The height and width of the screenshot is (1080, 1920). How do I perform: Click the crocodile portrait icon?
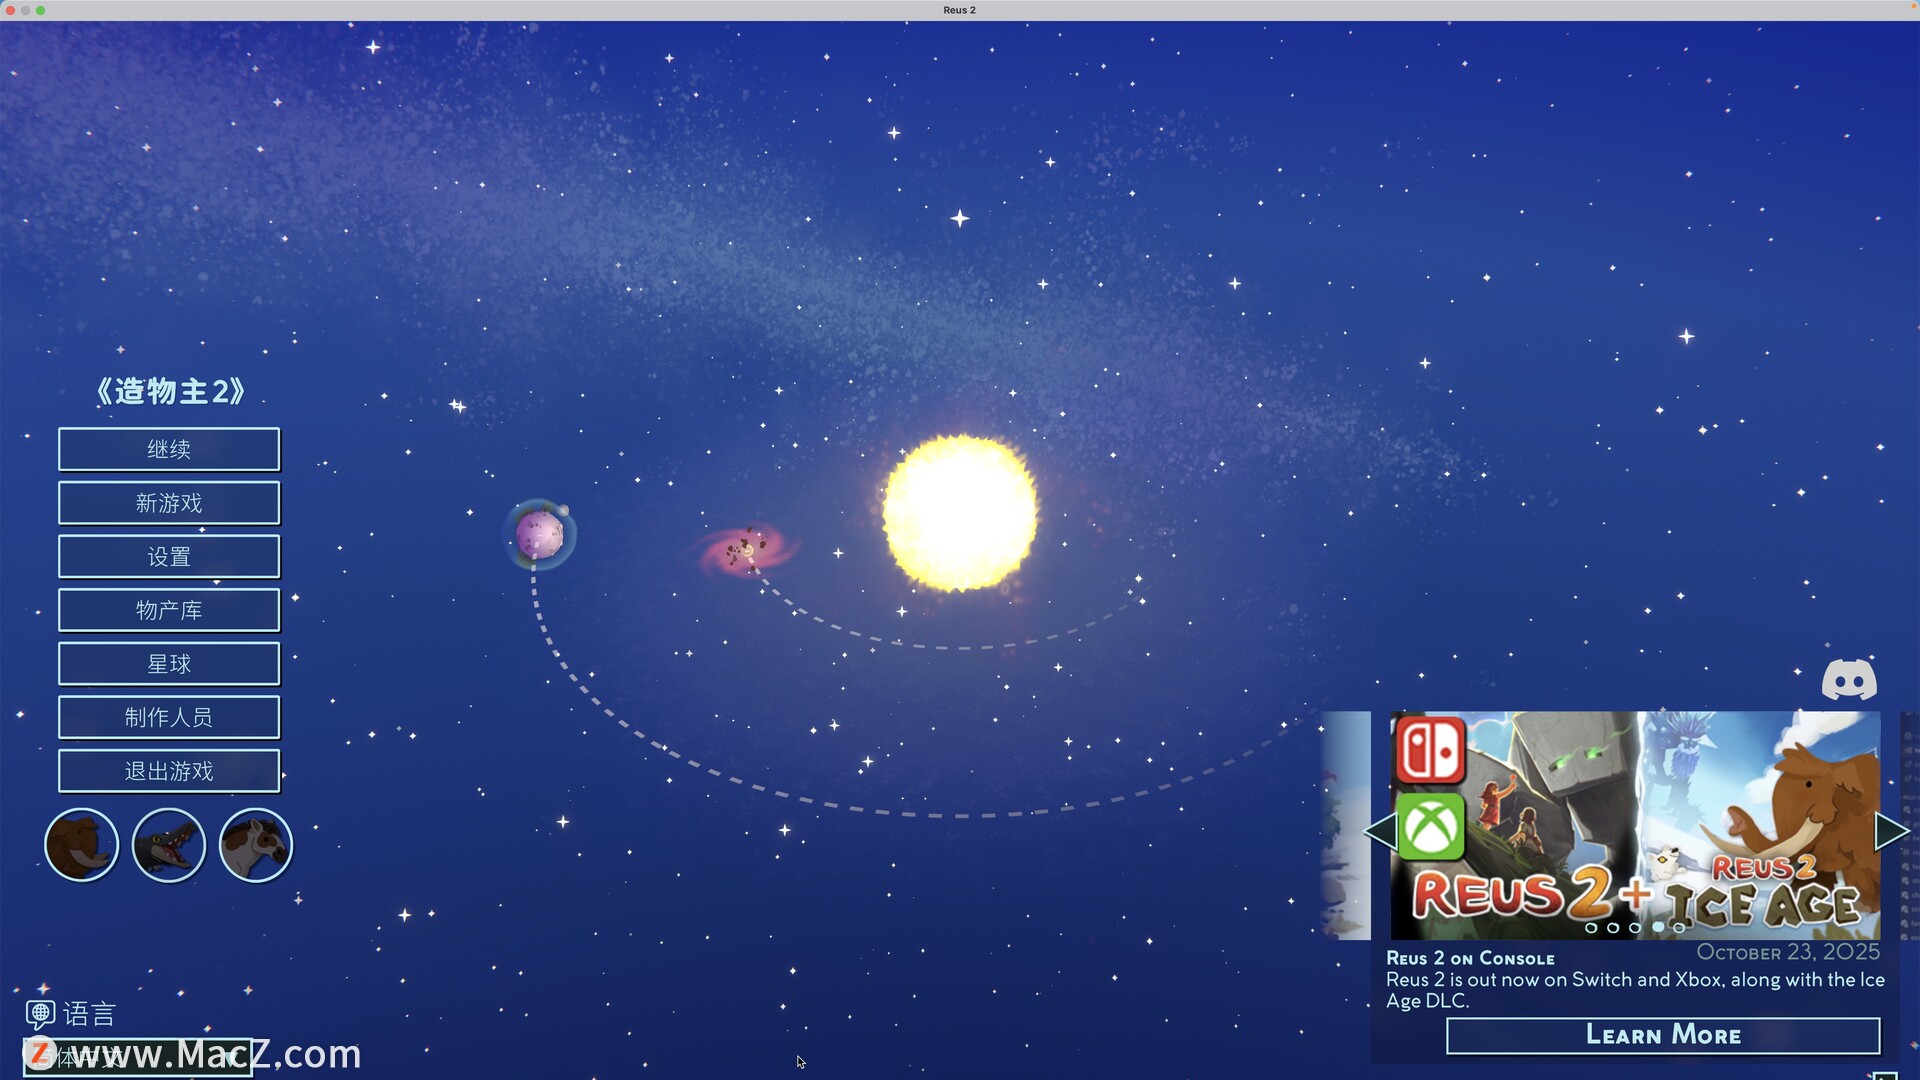pyautogui.click(x=168, y=845)
